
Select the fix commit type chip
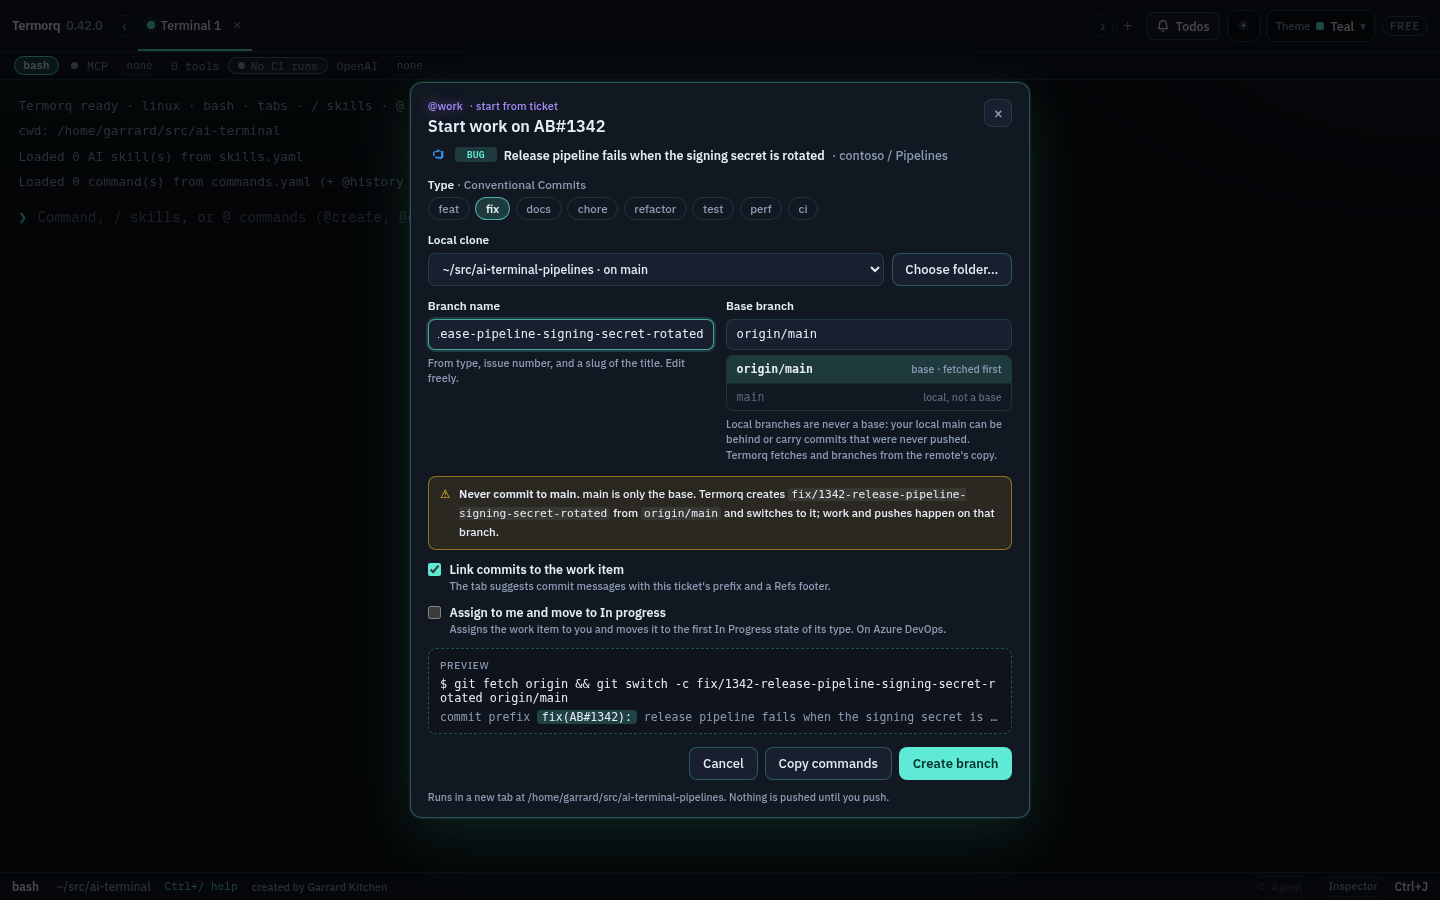(492, 209)
